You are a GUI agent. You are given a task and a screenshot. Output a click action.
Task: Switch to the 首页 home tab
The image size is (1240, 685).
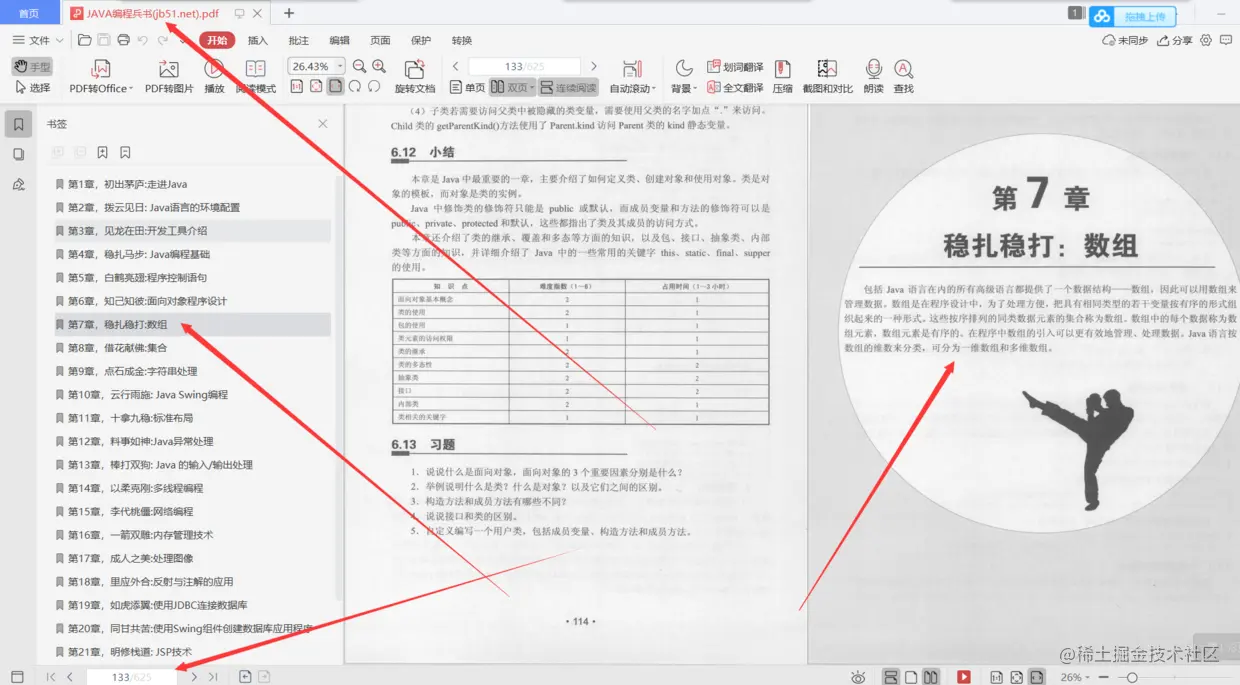point(29,13)
